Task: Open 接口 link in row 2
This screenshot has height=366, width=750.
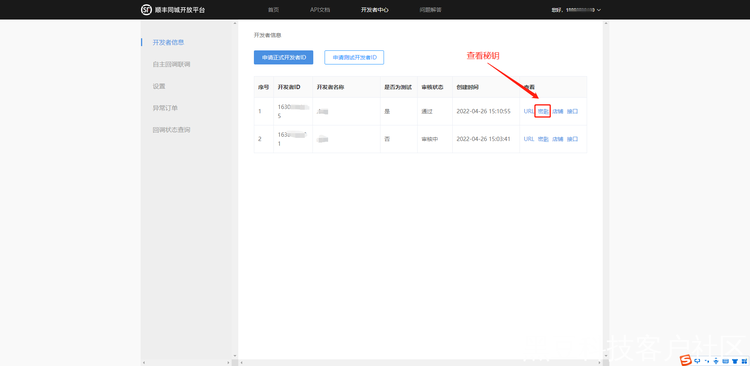Action: click(x=573, y=139)
